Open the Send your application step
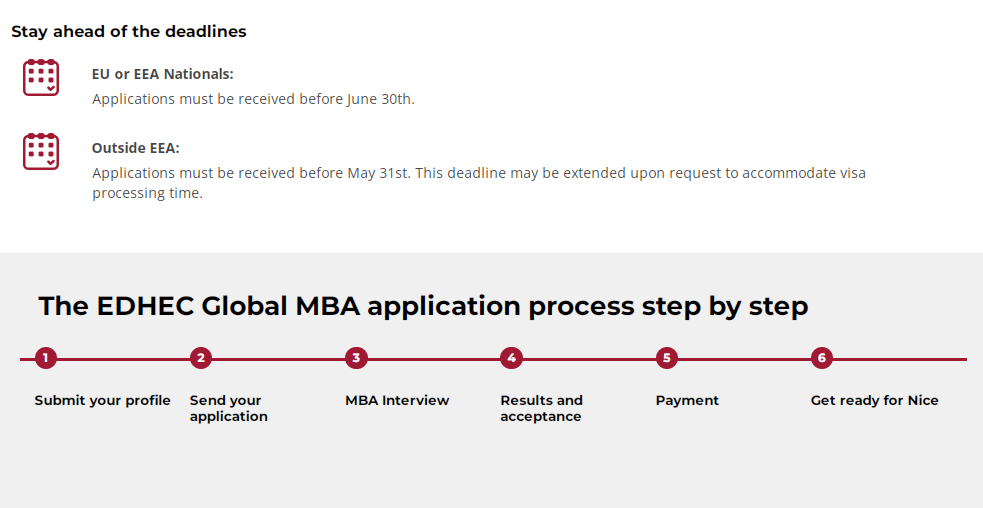Screen dimensions: 983x508 coord(228,408)
